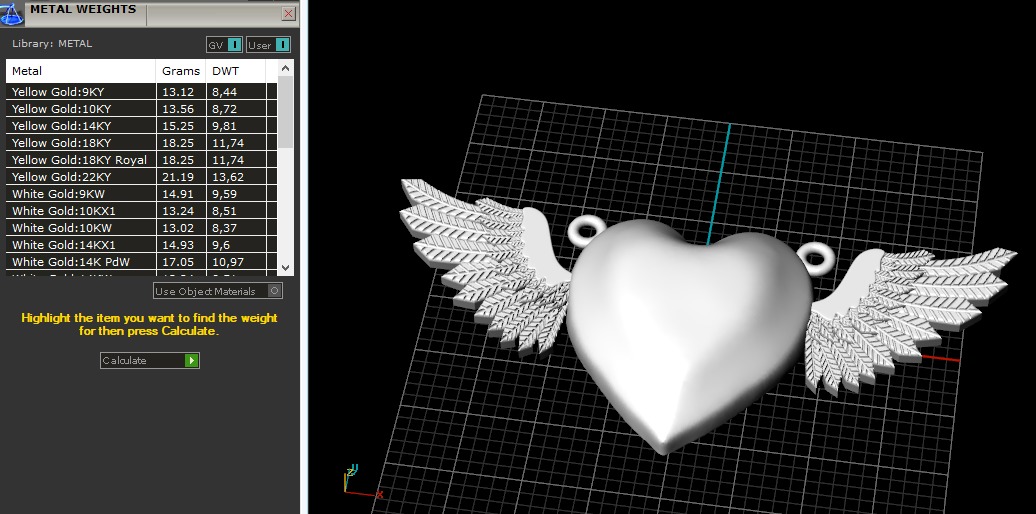
Task: Select the heart model in viewport
Action: click(689, 337)
